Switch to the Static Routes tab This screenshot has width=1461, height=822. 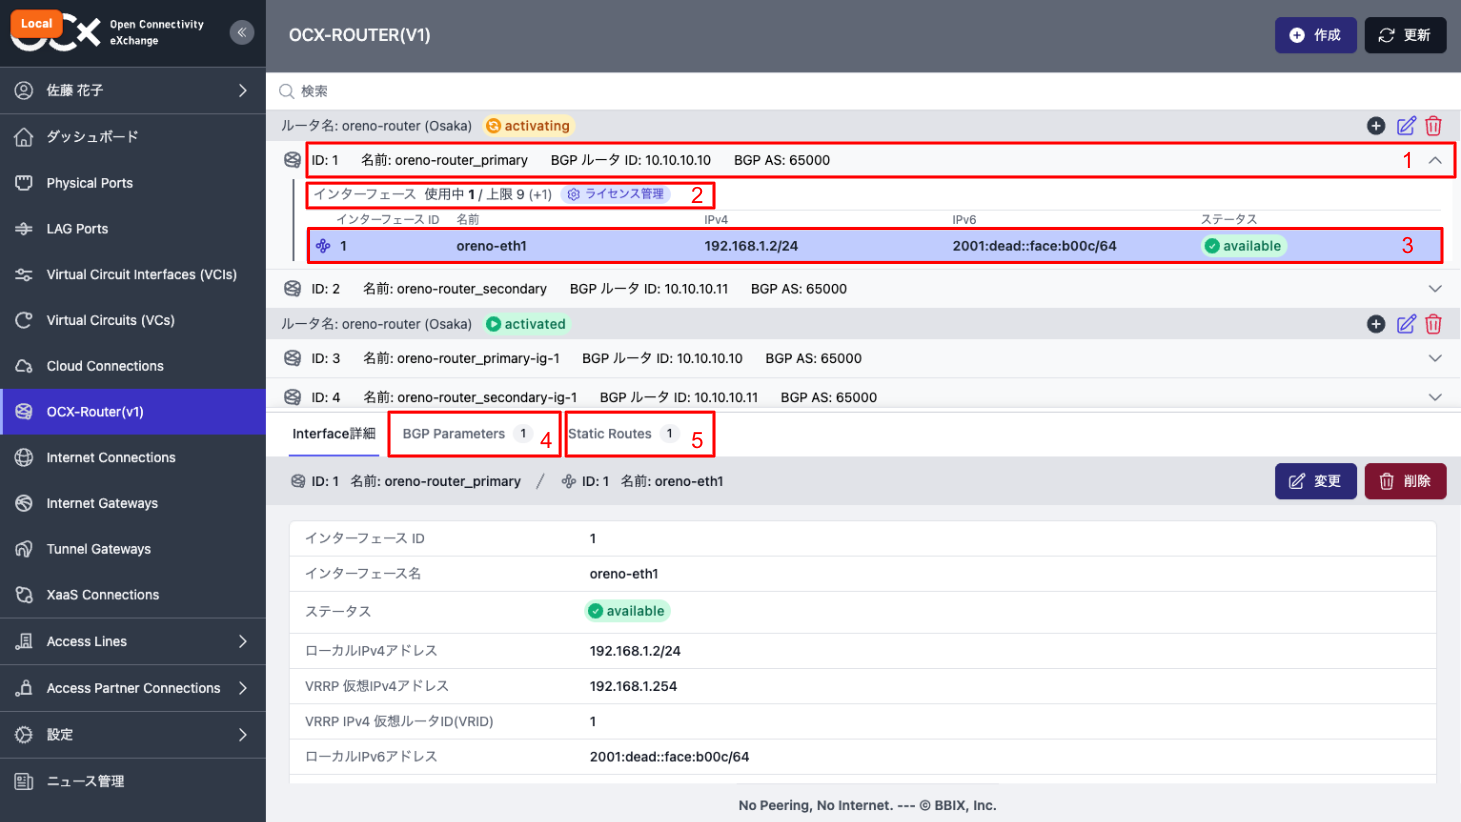[x=623, y=434]
